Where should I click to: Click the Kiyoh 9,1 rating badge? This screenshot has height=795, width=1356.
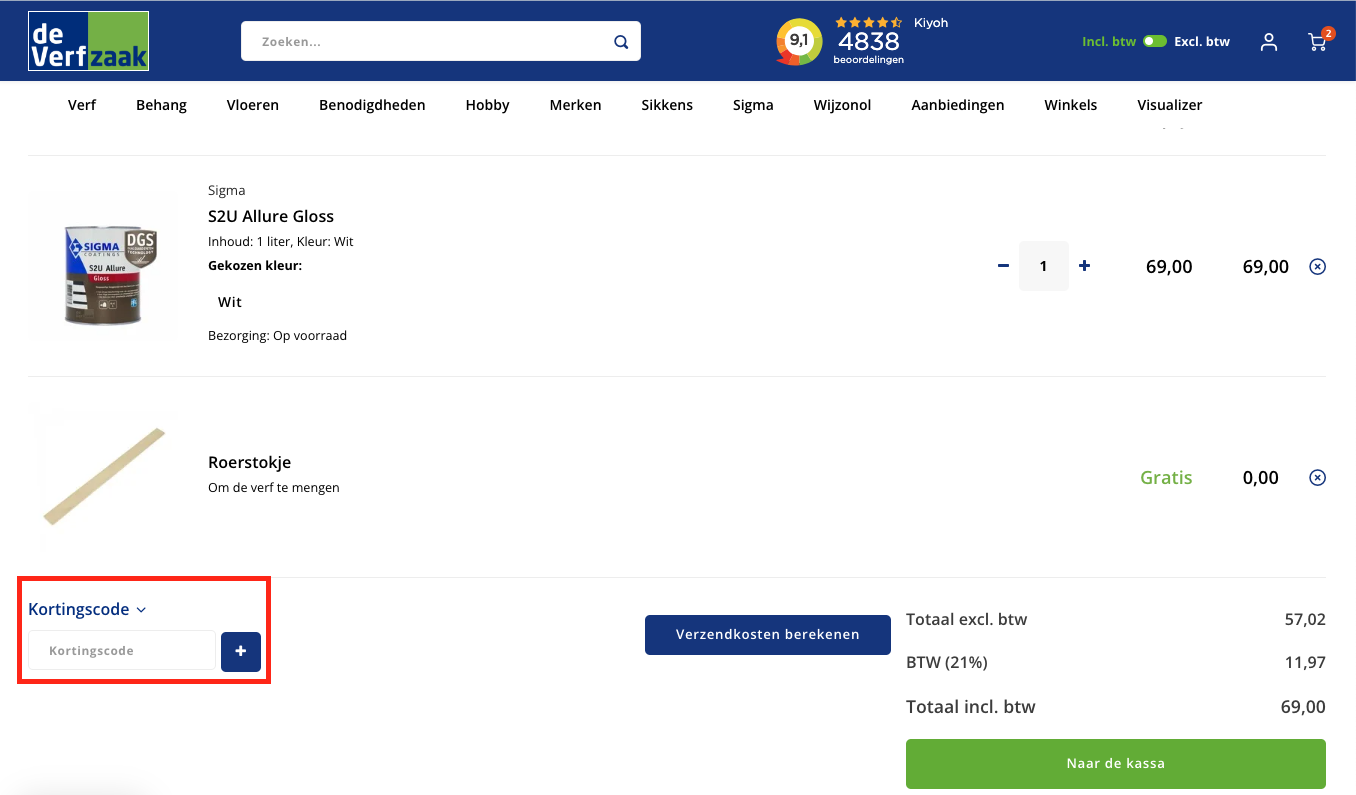[x=798, y=42]
